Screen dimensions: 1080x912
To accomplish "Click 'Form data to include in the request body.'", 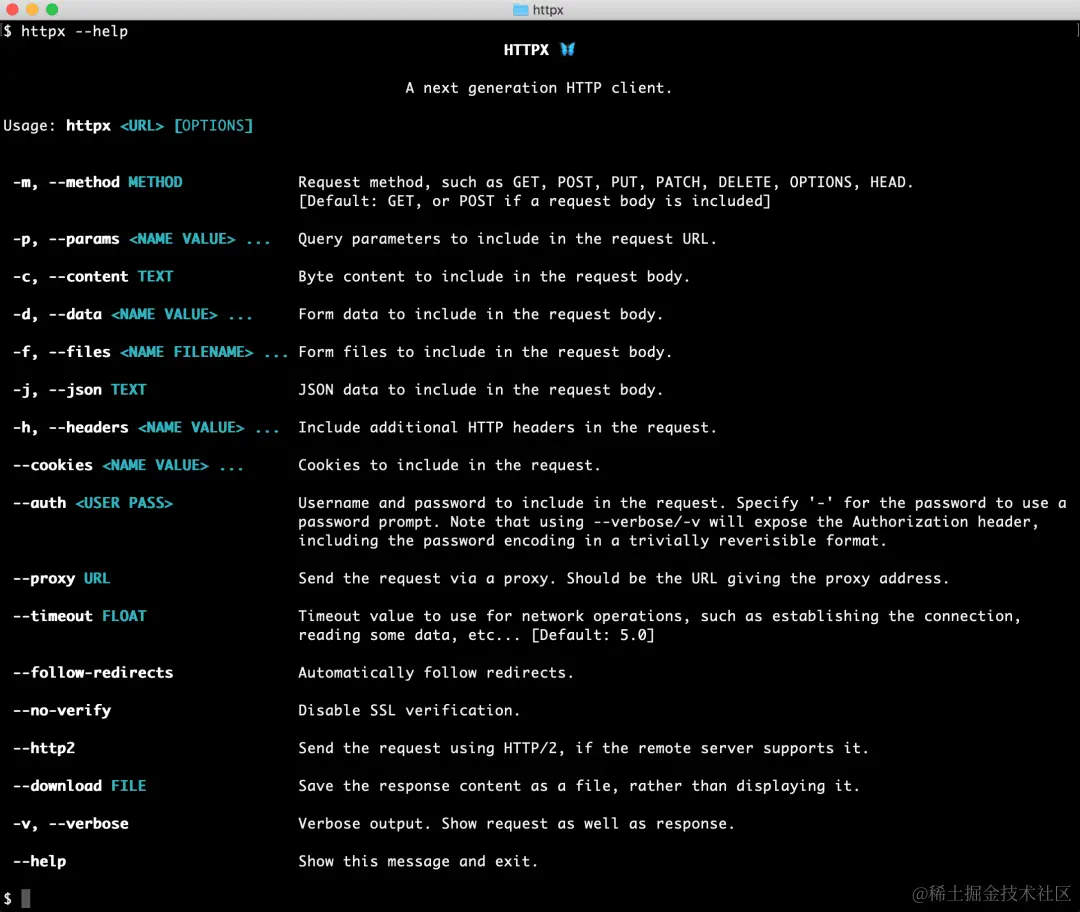I will pos(481,315).
